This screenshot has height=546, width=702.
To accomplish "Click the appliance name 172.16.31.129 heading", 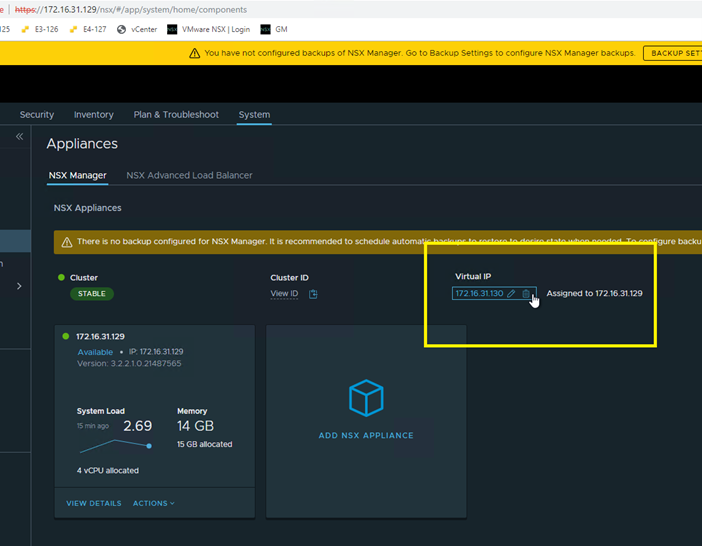I will (x=100, y=337).
